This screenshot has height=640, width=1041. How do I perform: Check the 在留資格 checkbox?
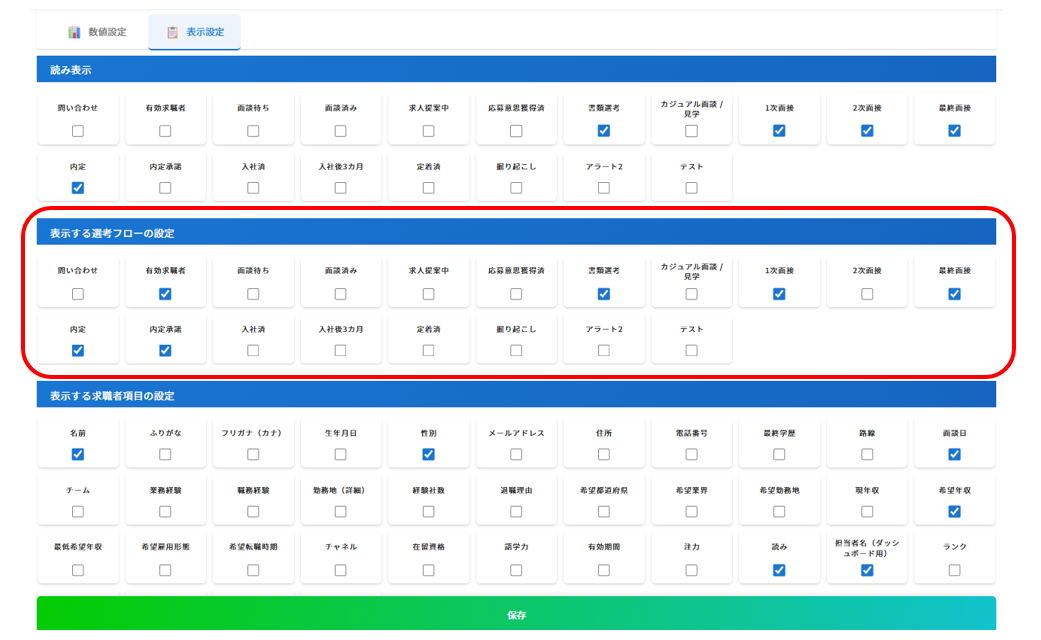click(428, 570)
